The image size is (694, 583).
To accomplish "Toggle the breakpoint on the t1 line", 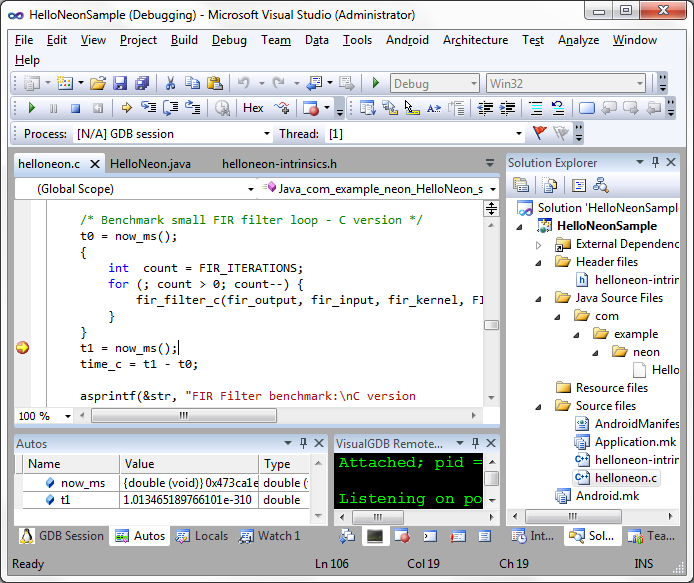I will pyautogui.click(x=22, y=348).
